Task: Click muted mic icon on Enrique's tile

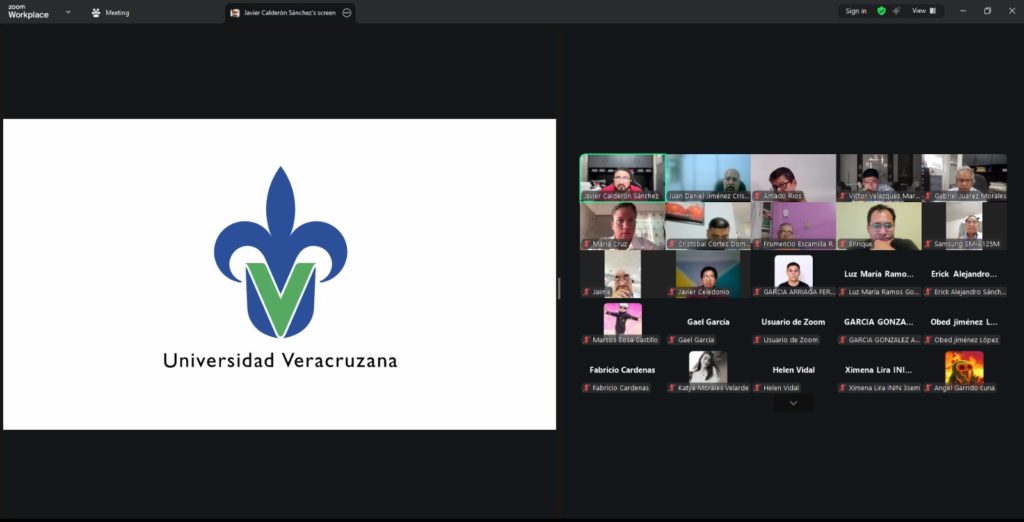Action: pyautogui.click(x=843, y=244)
